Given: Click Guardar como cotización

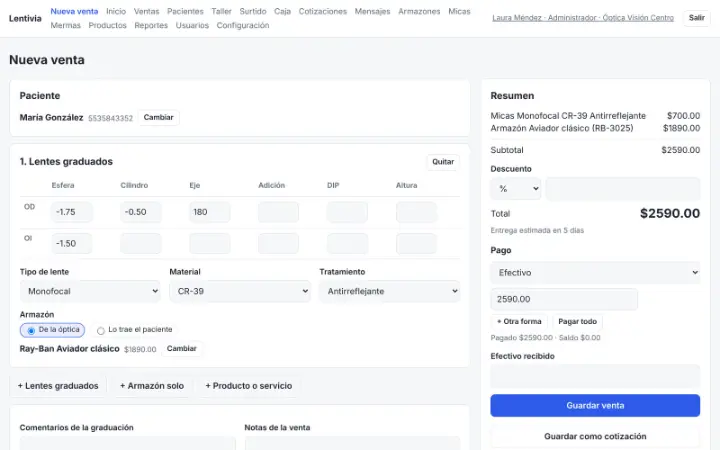Looking at the screenshot, I should point(595,436).
